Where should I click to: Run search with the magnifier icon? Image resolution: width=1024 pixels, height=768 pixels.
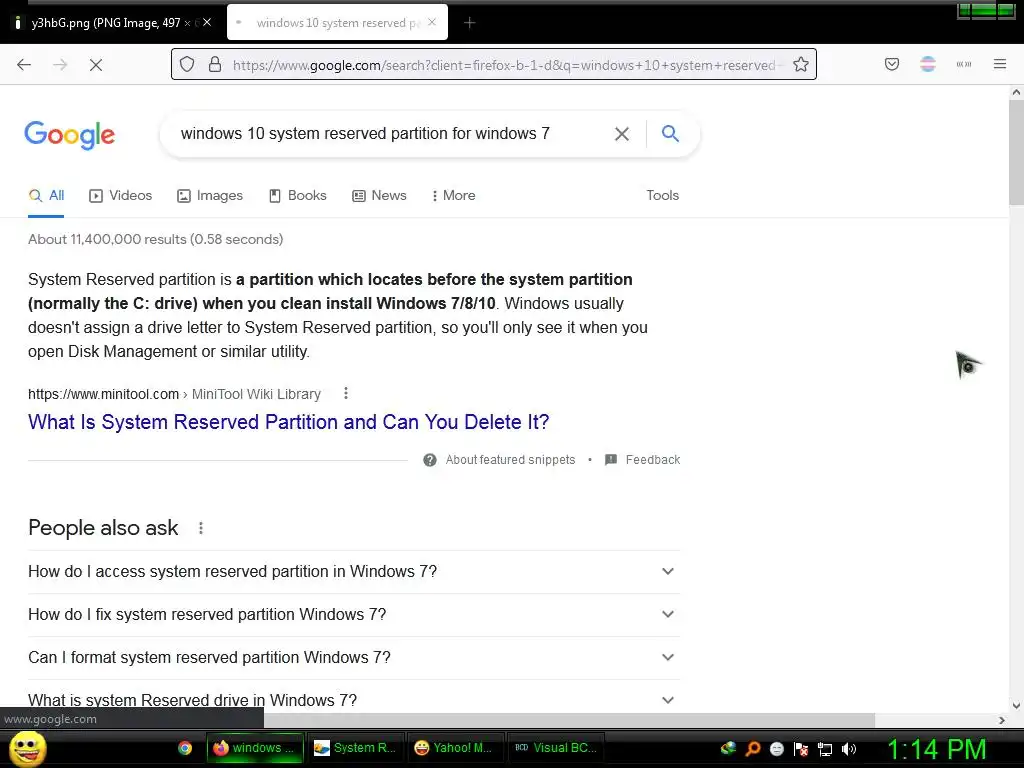coord(670,133)
